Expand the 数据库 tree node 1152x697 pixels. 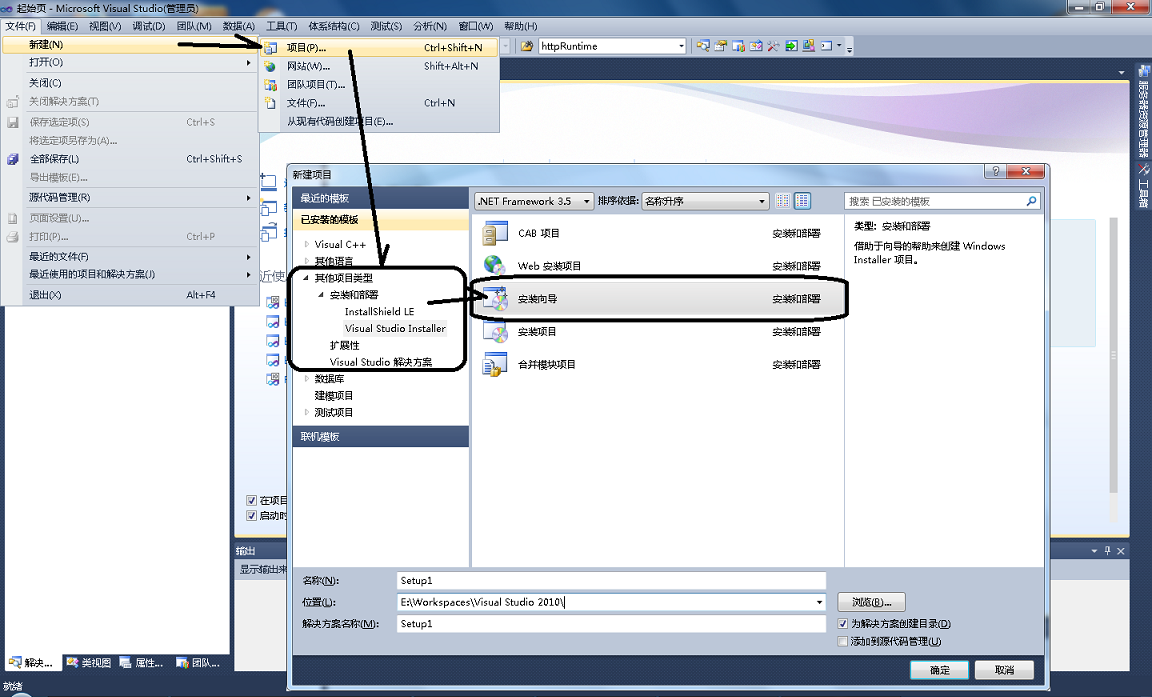point(306,378)
